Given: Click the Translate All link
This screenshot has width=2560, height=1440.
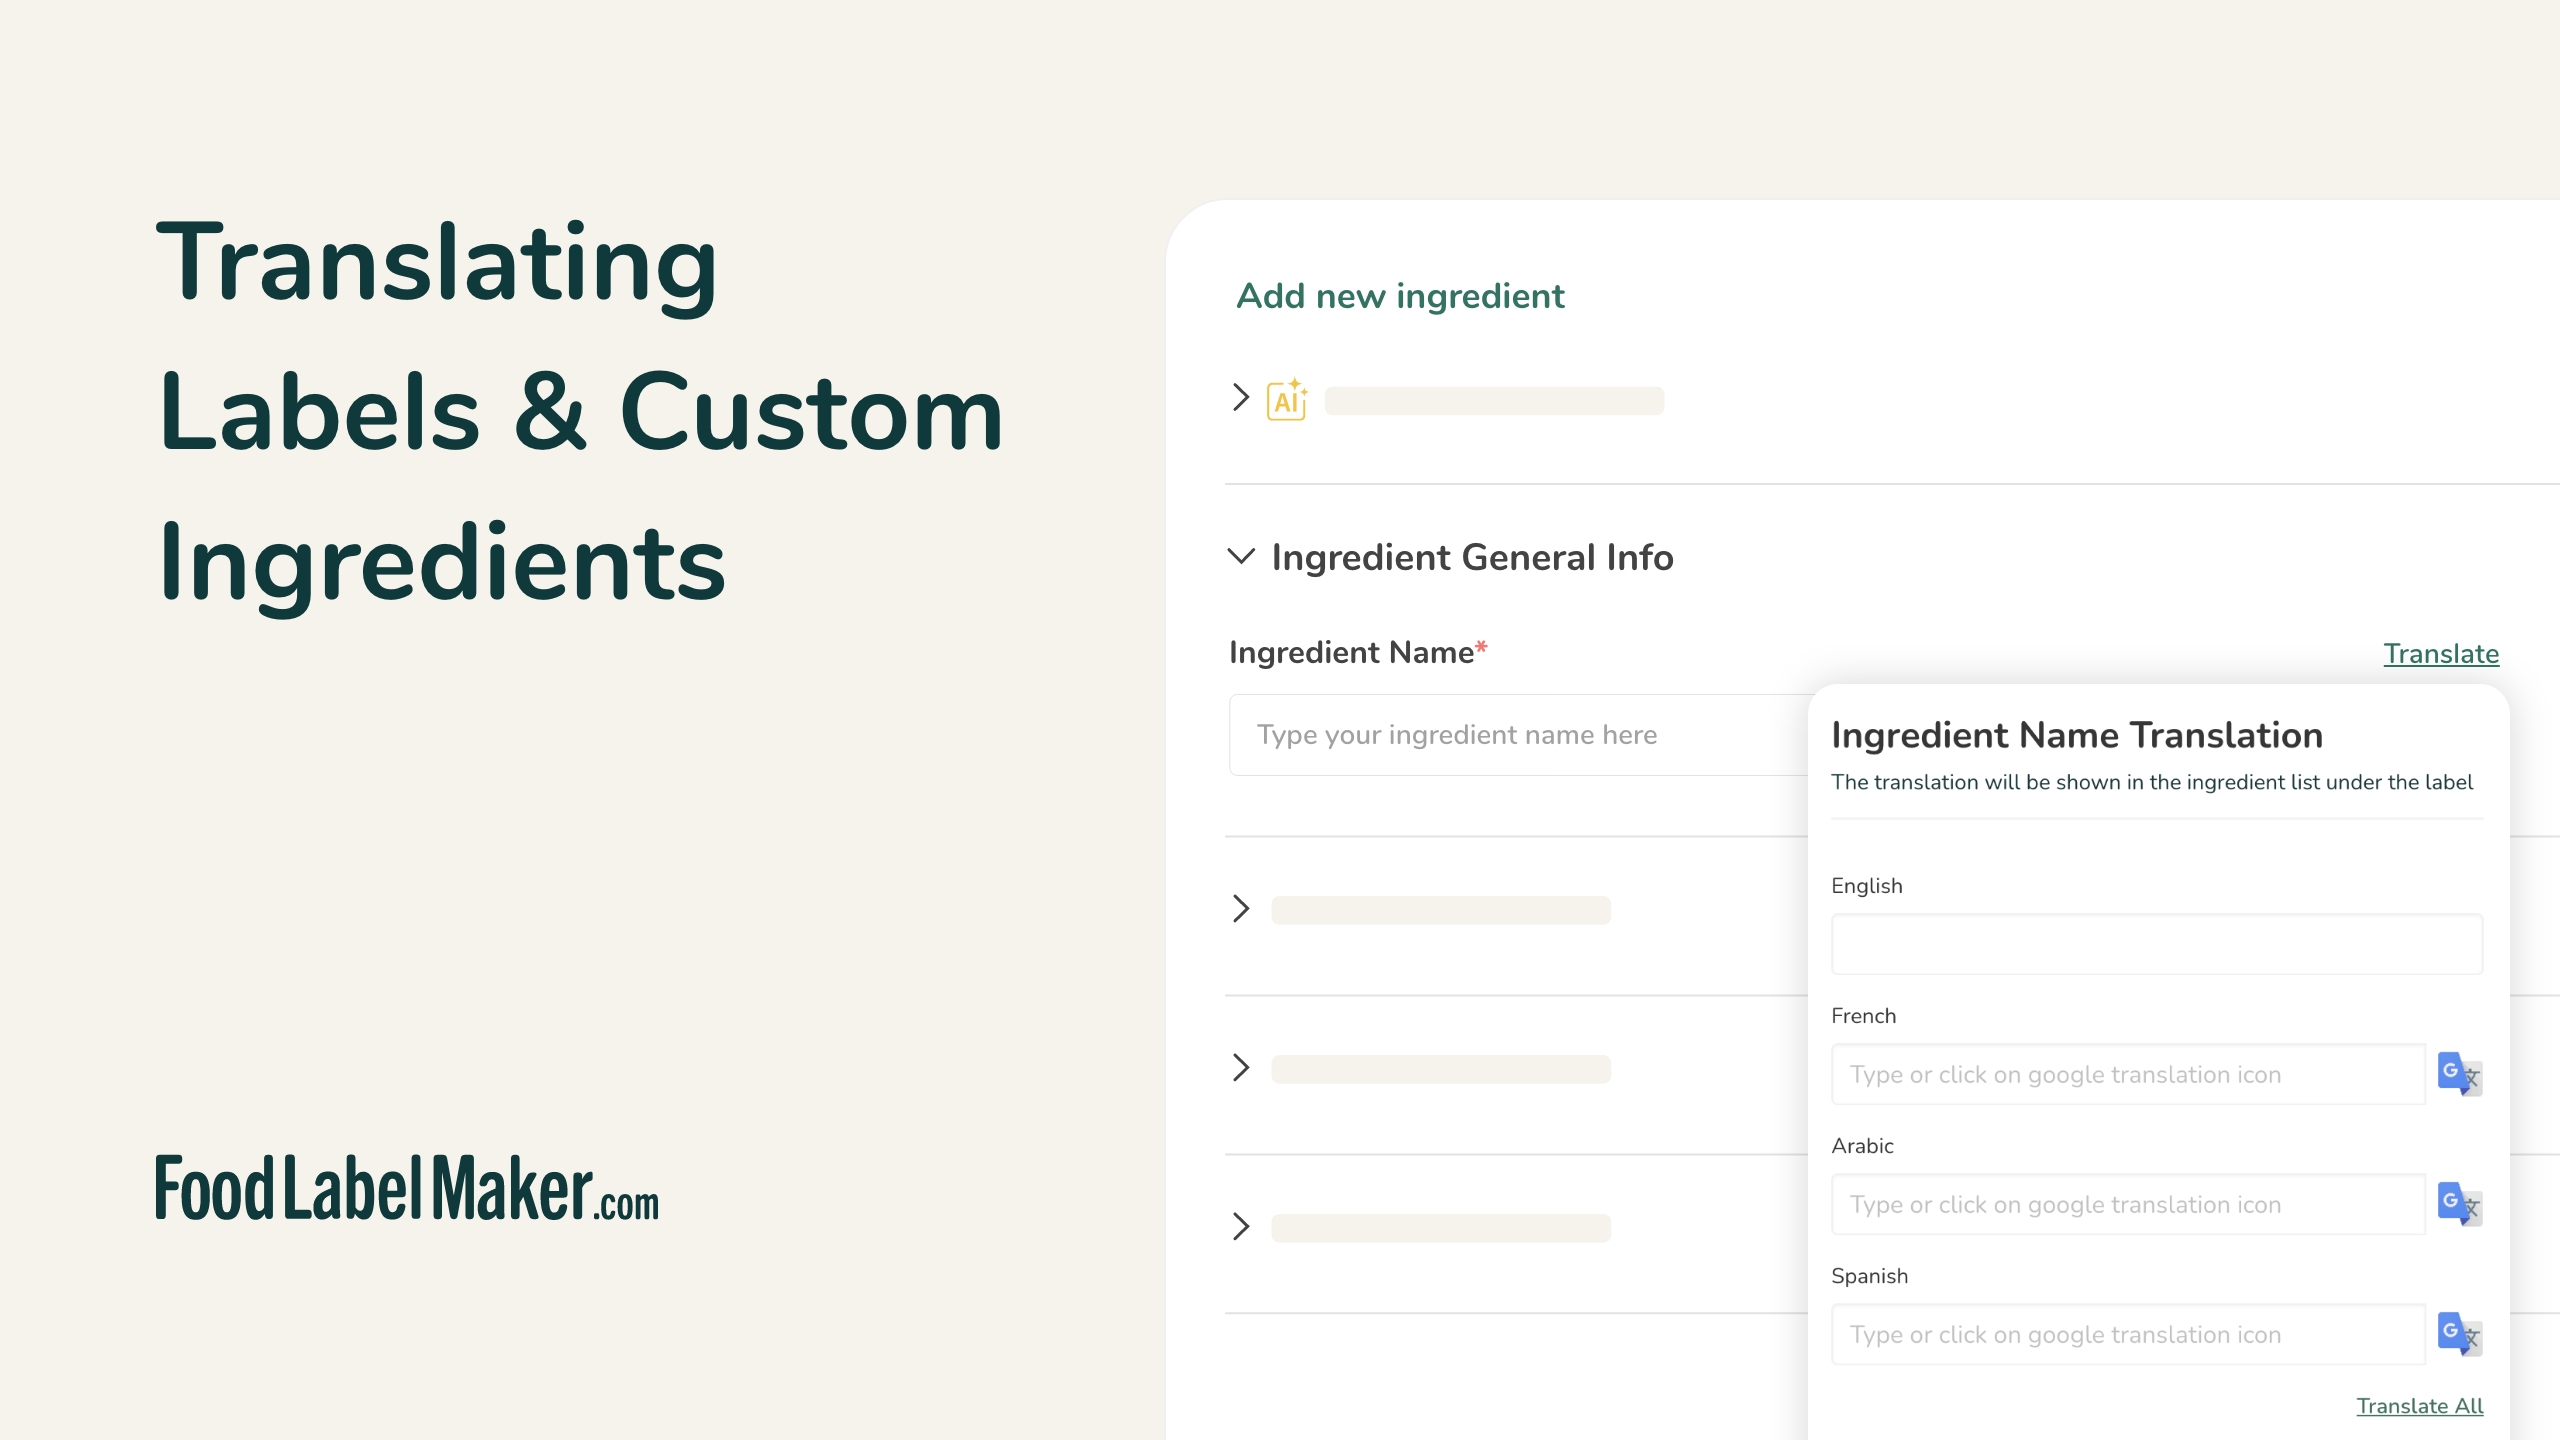Looking at the screenshot, I should pyautogui.click(x=2419, y=1406).
